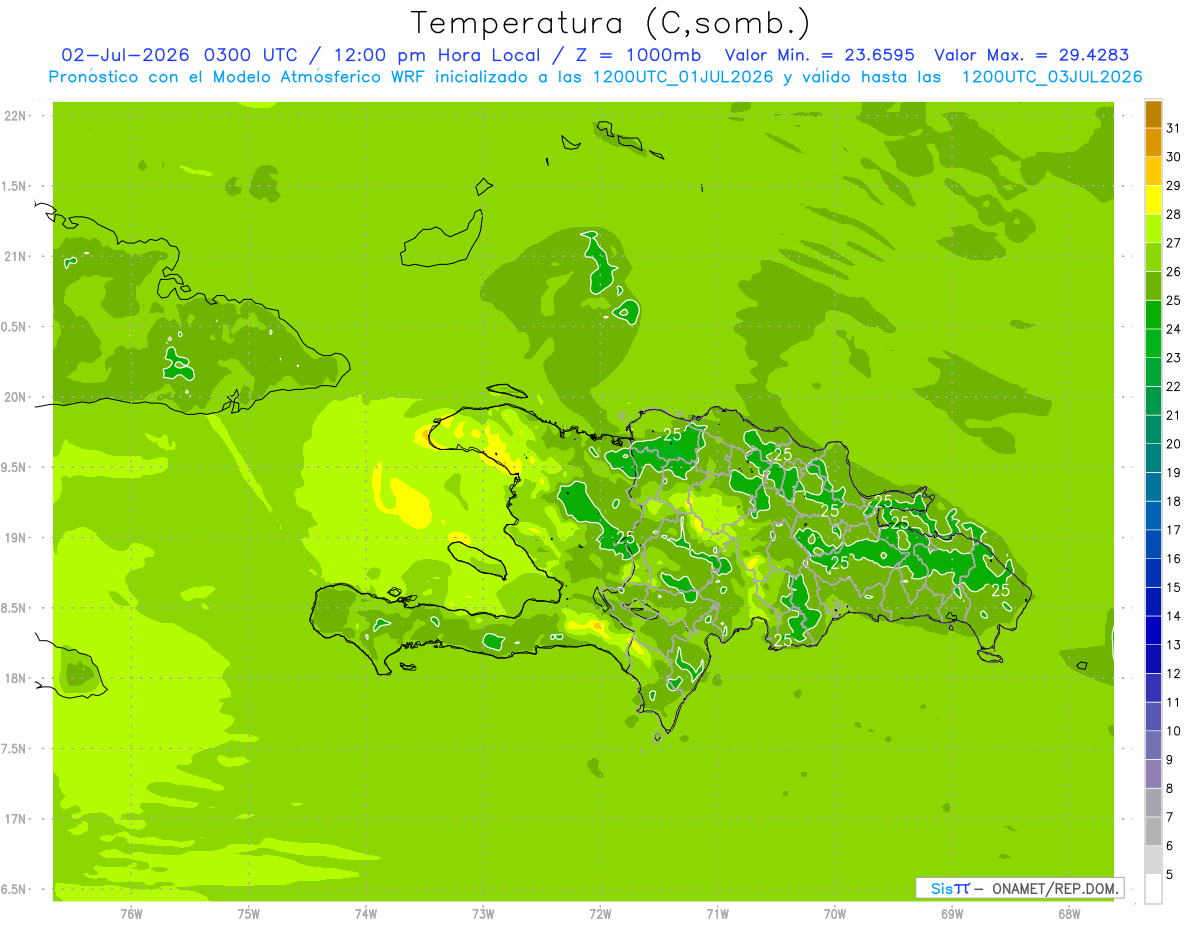The height and width of the screenshot is (927, 1200).
Task: Click the '74W' longitude label
Action: click(366, 914)
